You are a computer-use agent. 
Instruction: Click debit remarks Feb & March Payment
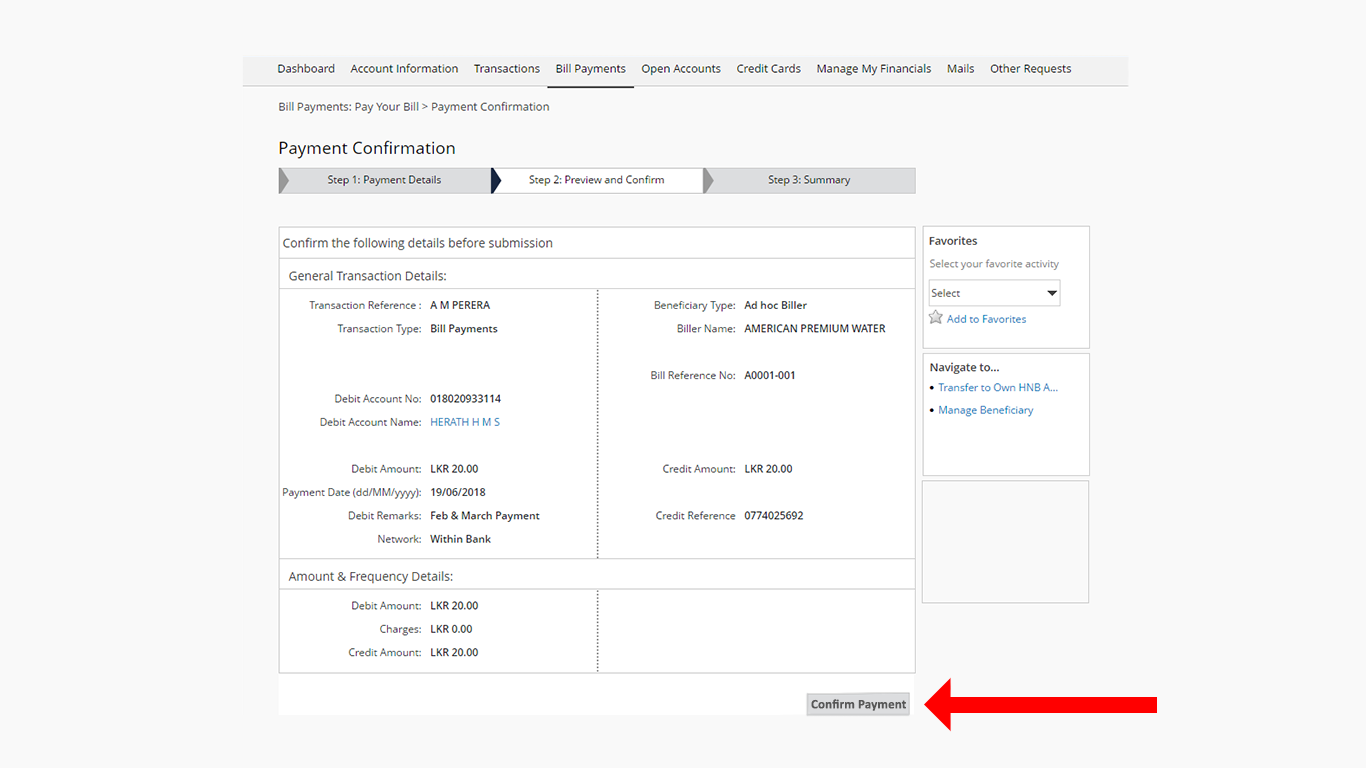tap(485, 516)
